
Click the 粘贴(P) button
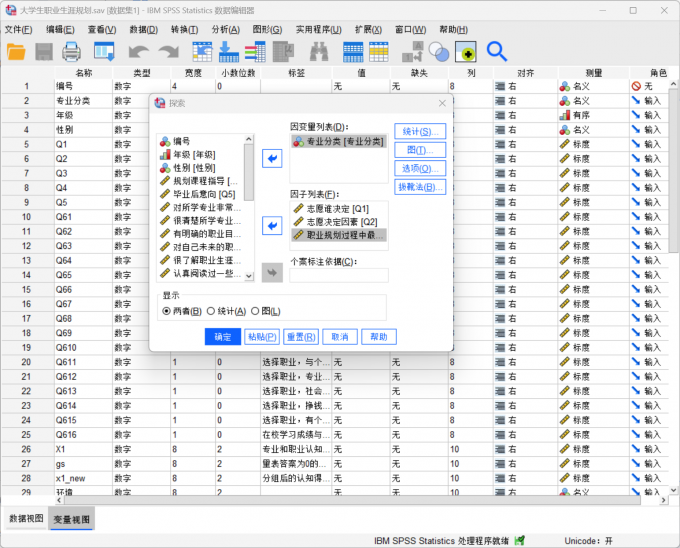coord(262,337)
